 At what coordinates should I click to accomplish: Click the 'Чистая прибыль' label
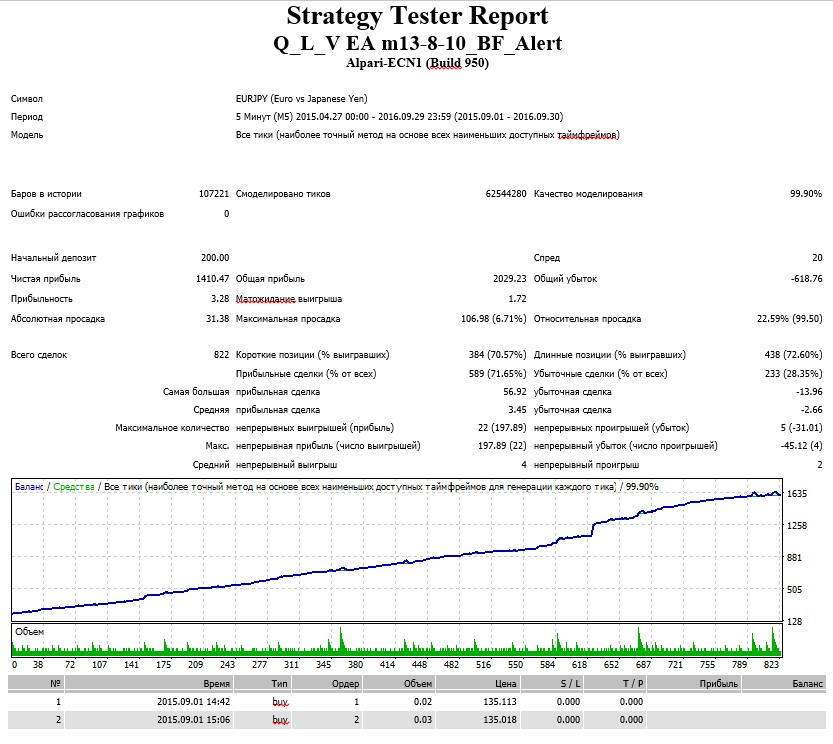point(46,278)
